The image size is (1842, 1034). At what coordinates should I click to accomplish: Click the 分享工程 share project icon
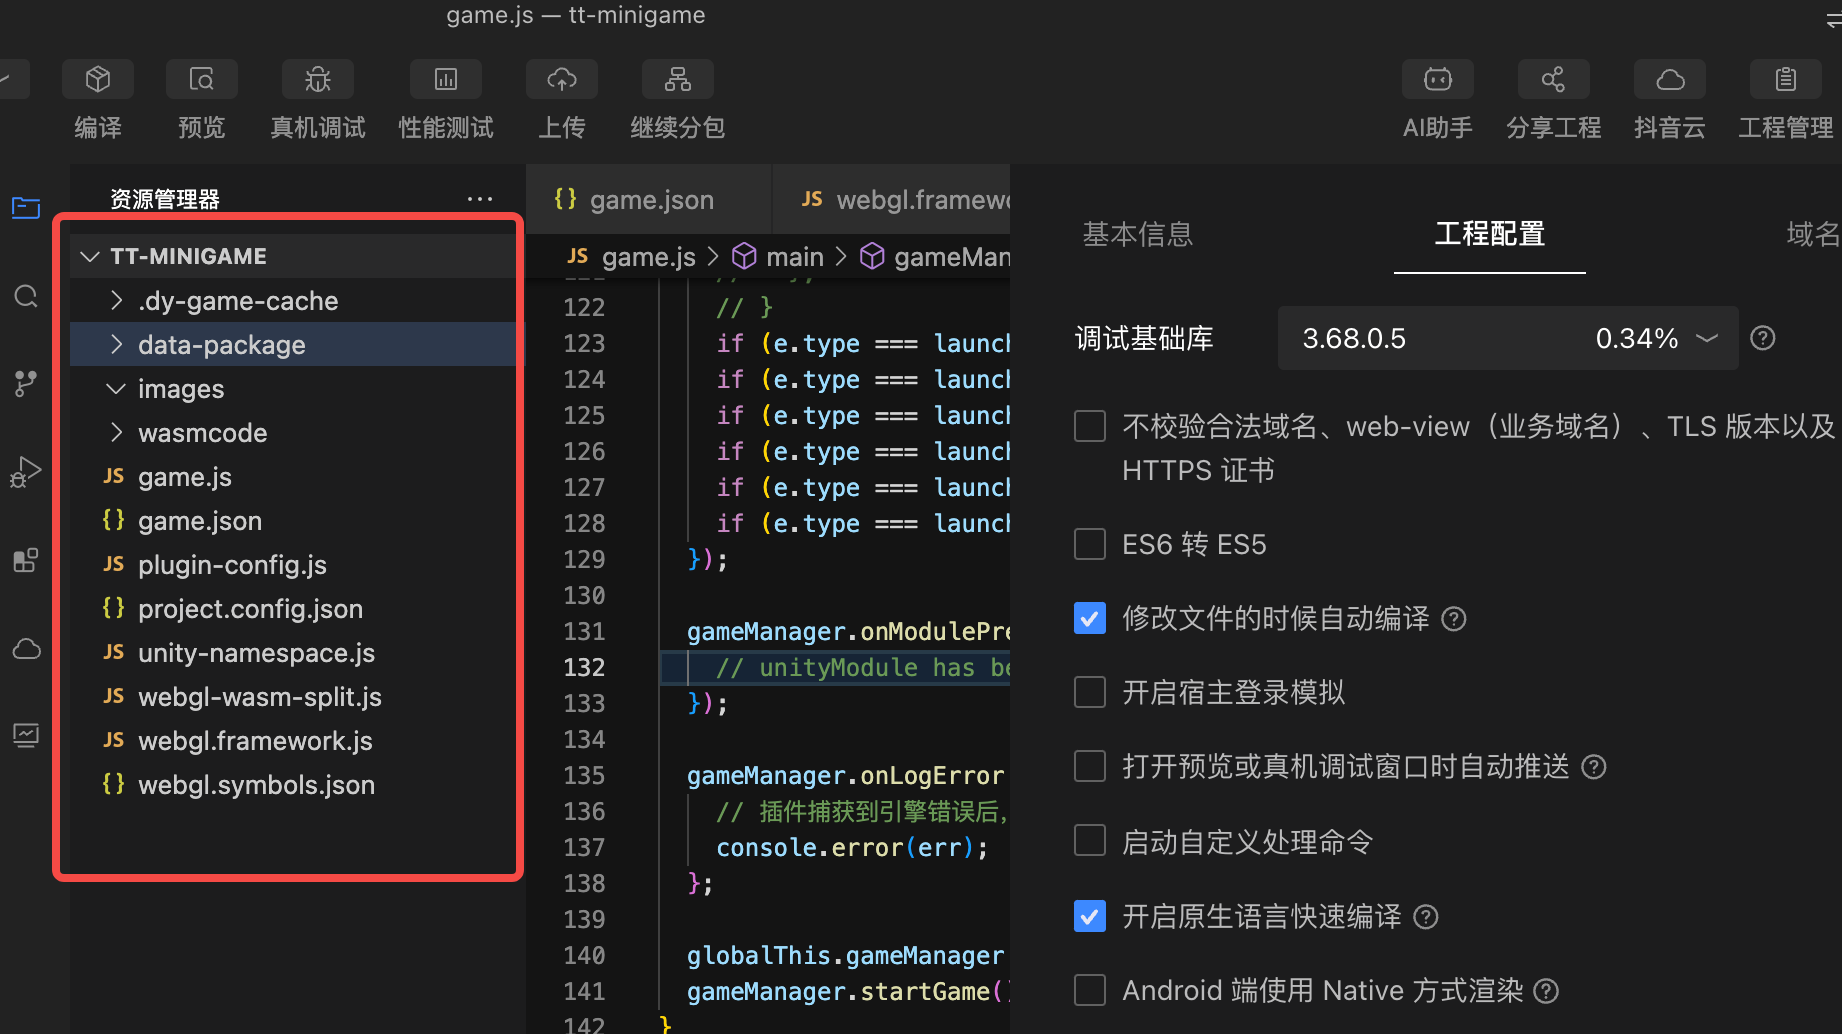coord(1553,80)
